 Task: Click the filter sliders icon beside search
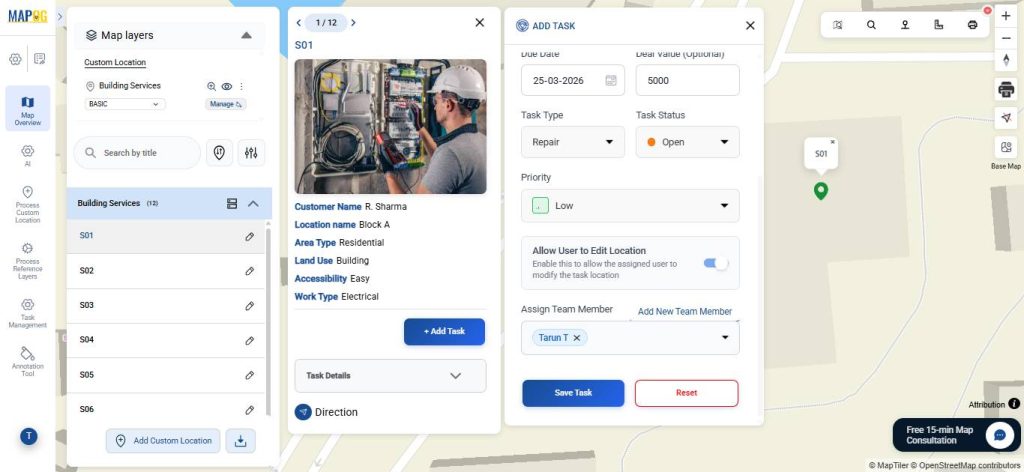251,153
